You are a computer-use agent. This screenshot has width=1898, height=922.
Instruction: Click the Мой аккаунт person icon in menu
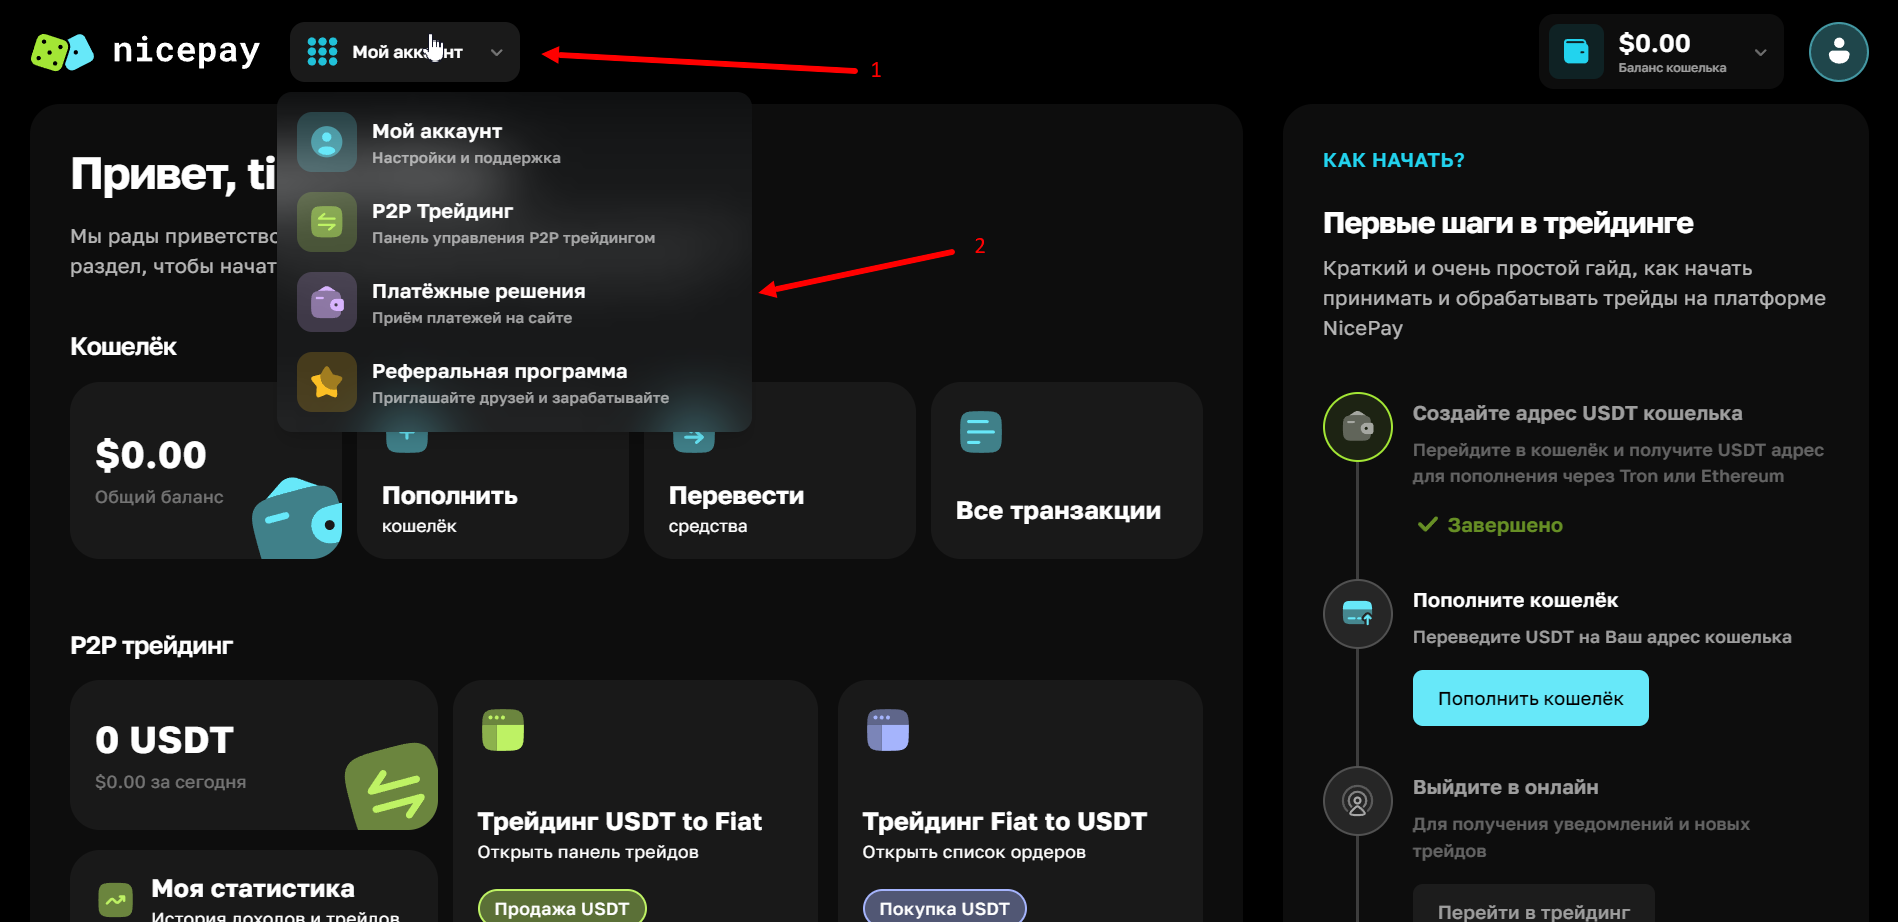[327, 142]
